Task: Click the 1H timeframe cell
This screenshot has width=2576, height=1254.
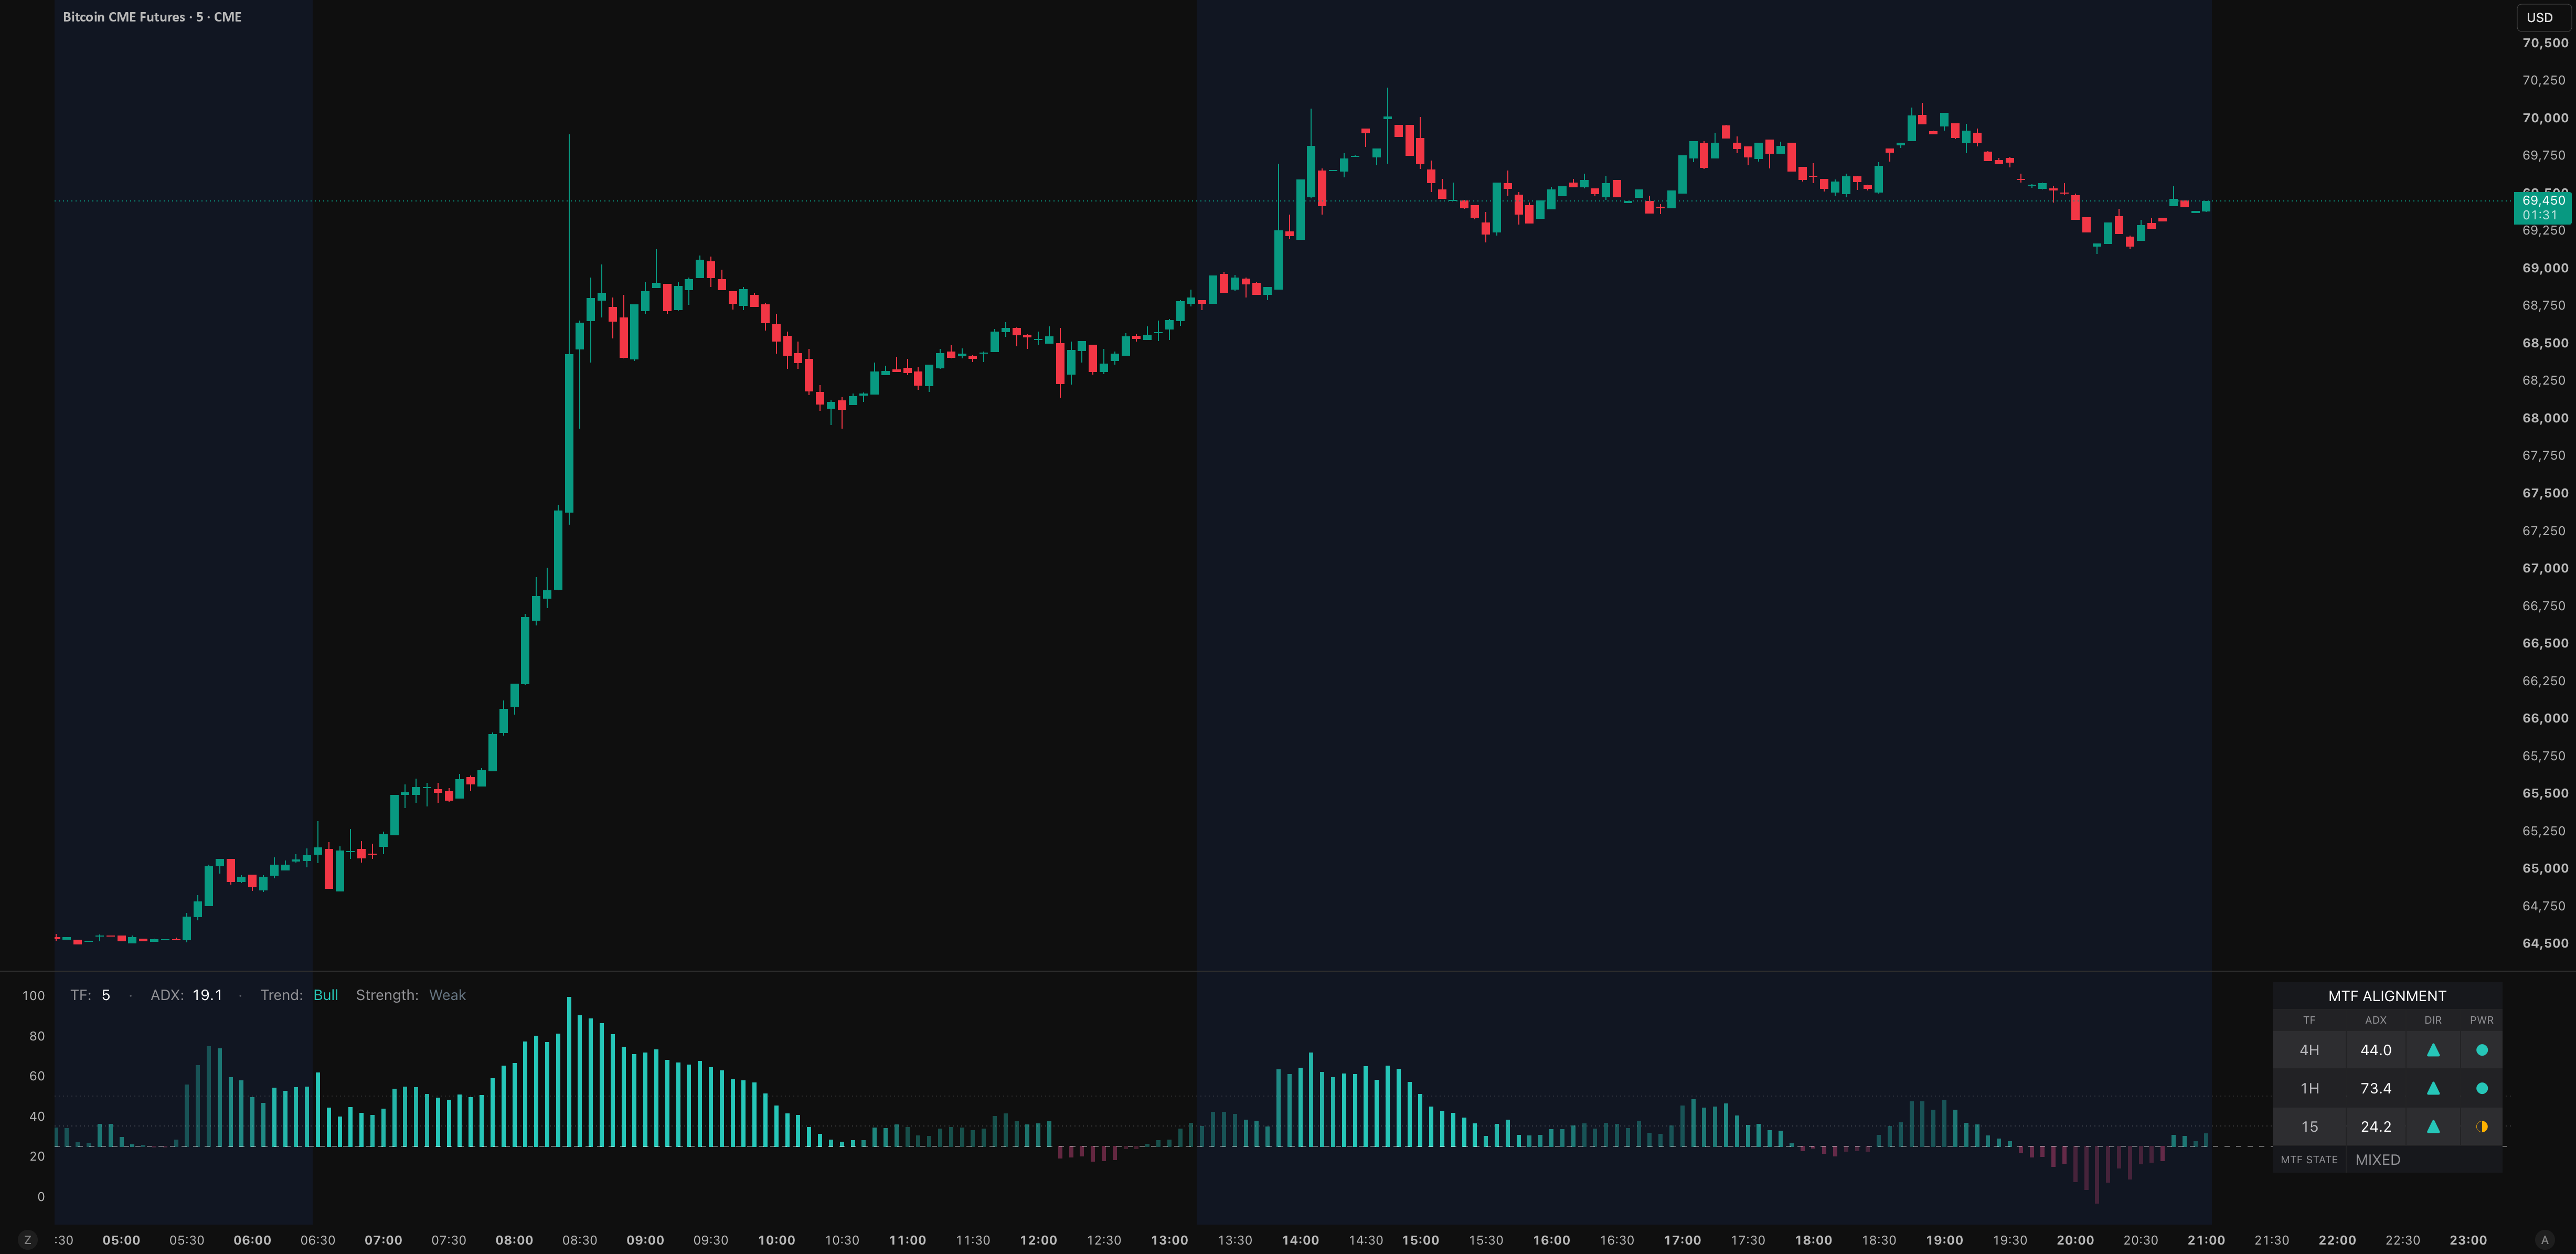Action: (x=2309, y=1088)
